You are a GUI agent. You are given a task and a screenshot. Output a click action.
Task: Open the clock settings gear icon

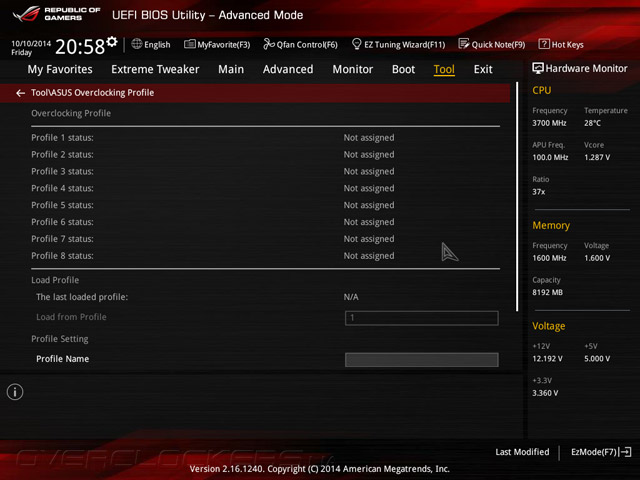(112, 41)
